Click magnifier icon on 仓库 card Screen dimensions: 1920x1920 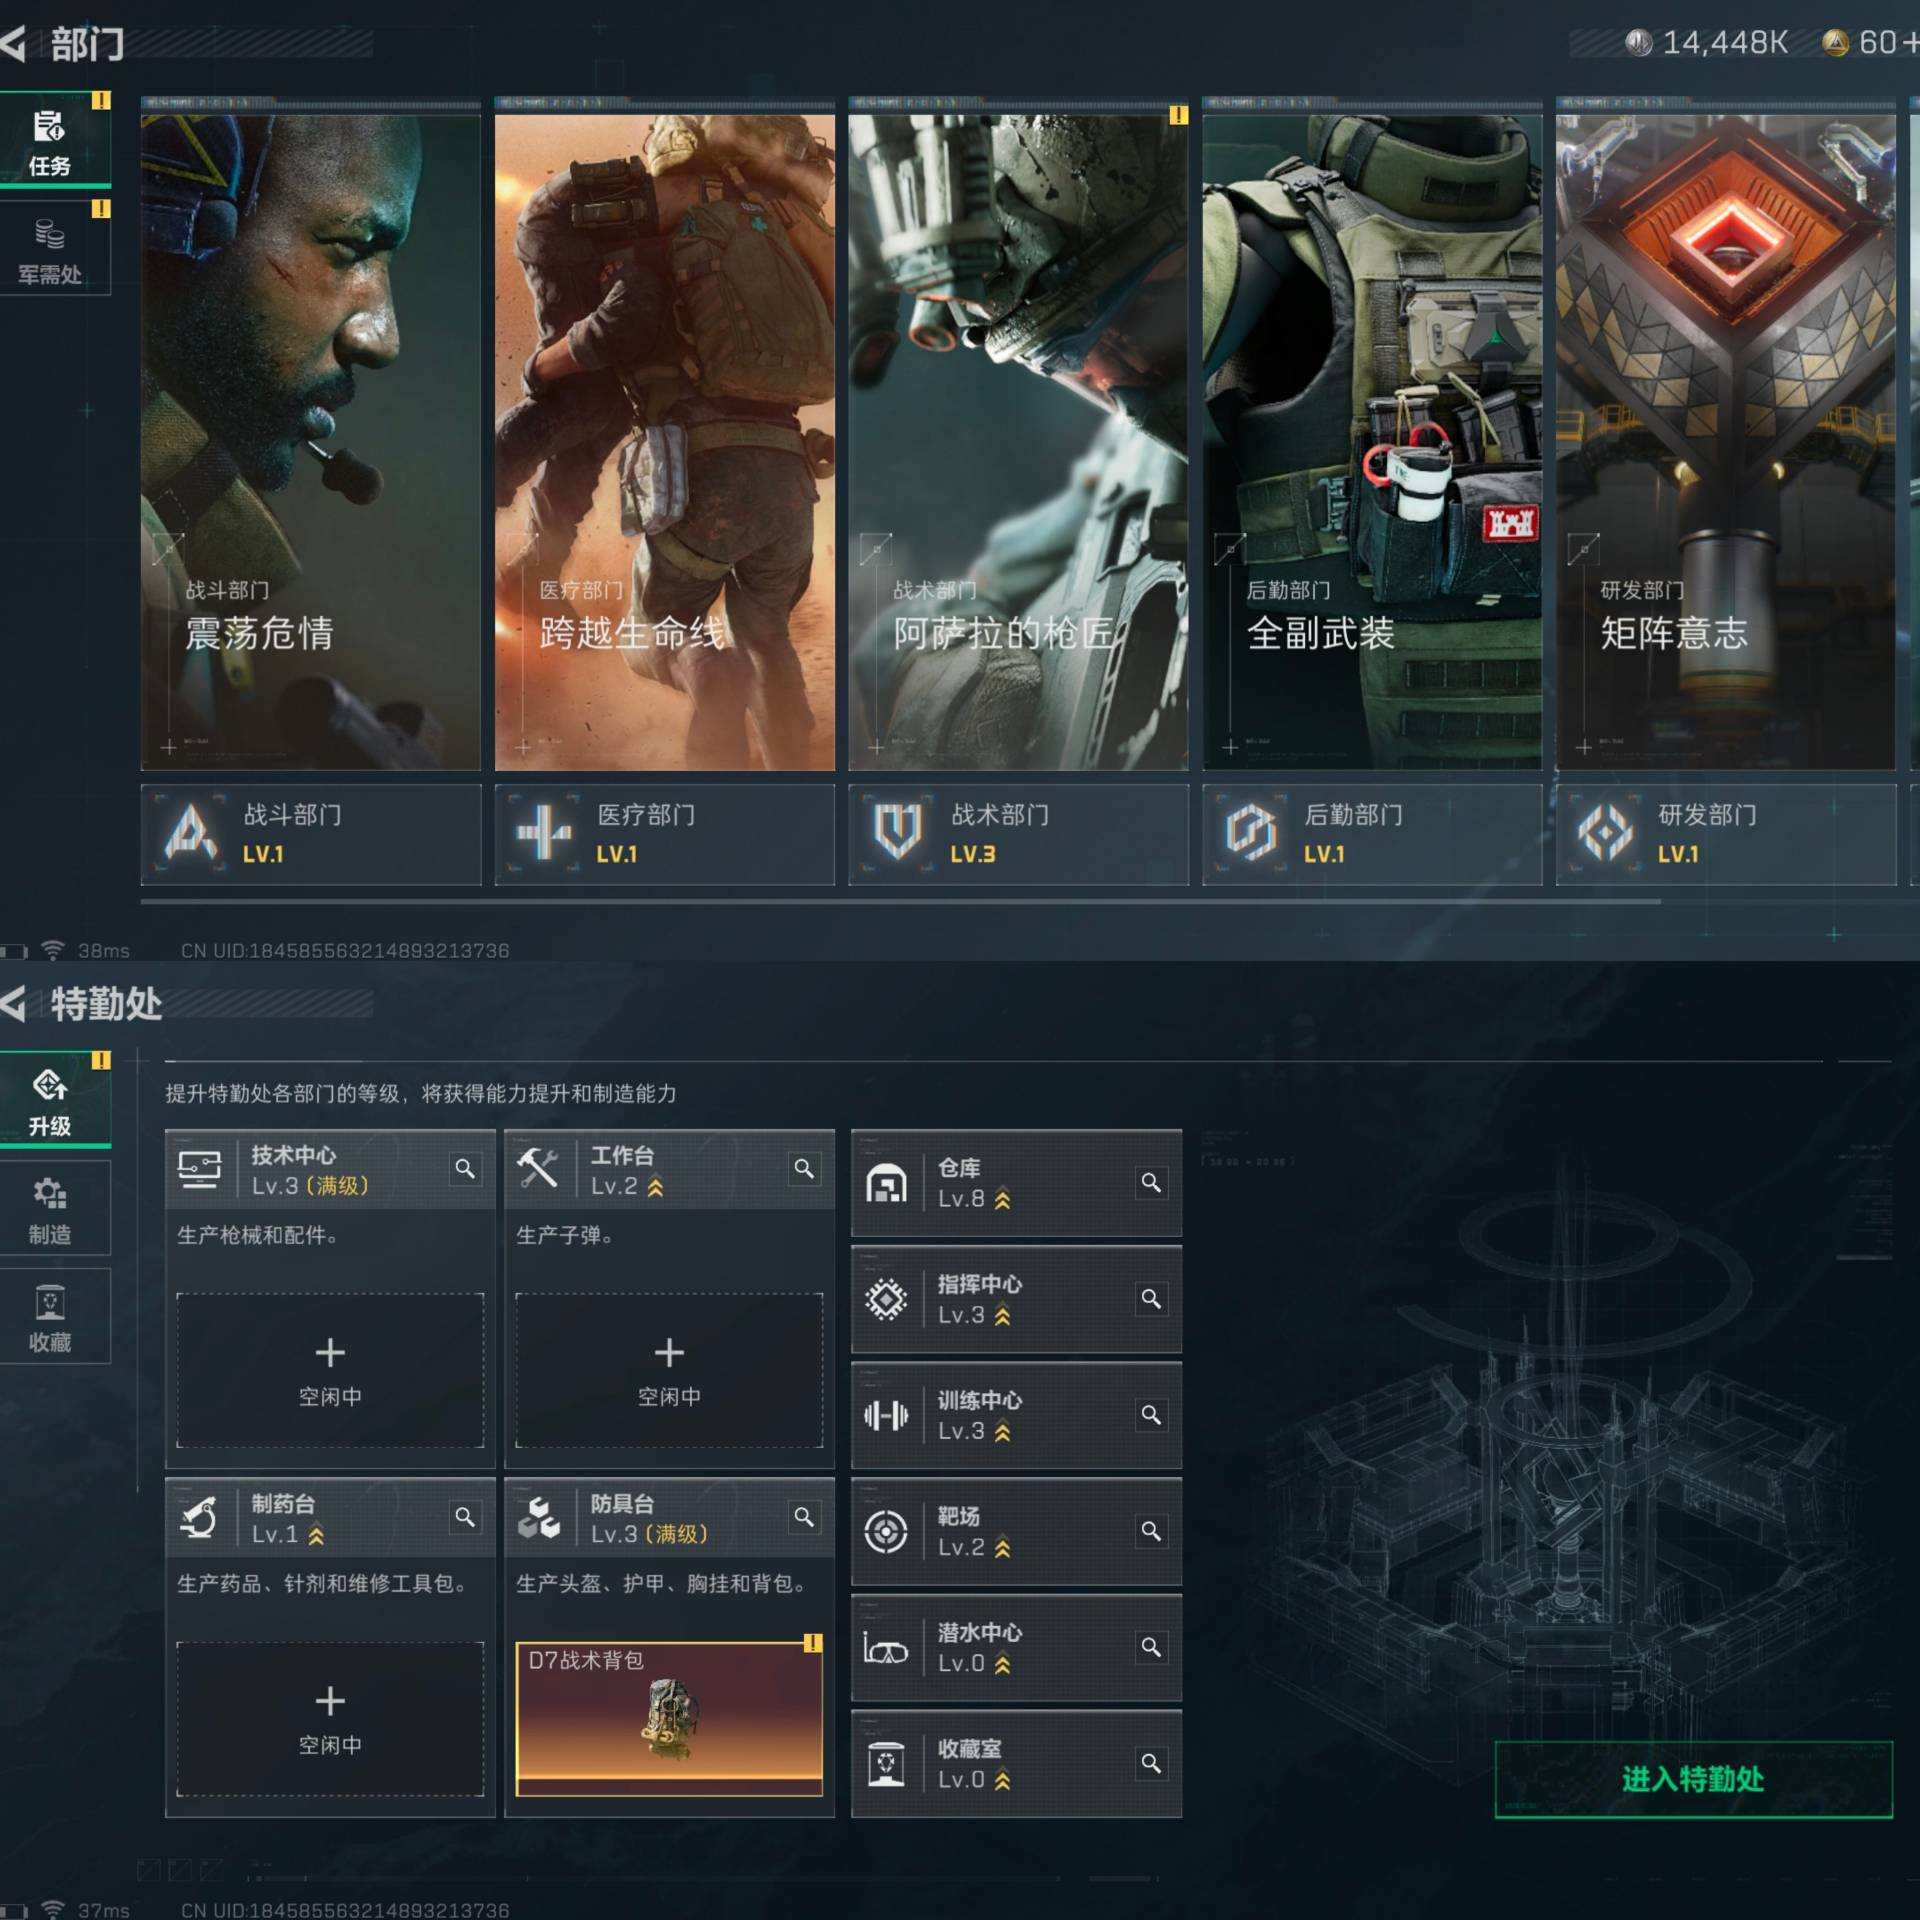click(x=1151, y=1183)
